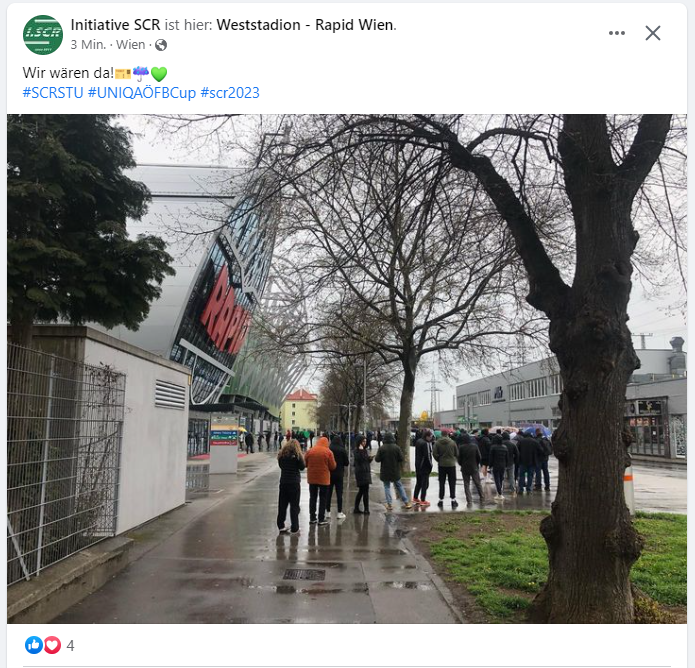The height and width of the screenshot is (668, 695).
Task: Click the umbrella emoji in the post text
Action: click(x=141, y=73)
